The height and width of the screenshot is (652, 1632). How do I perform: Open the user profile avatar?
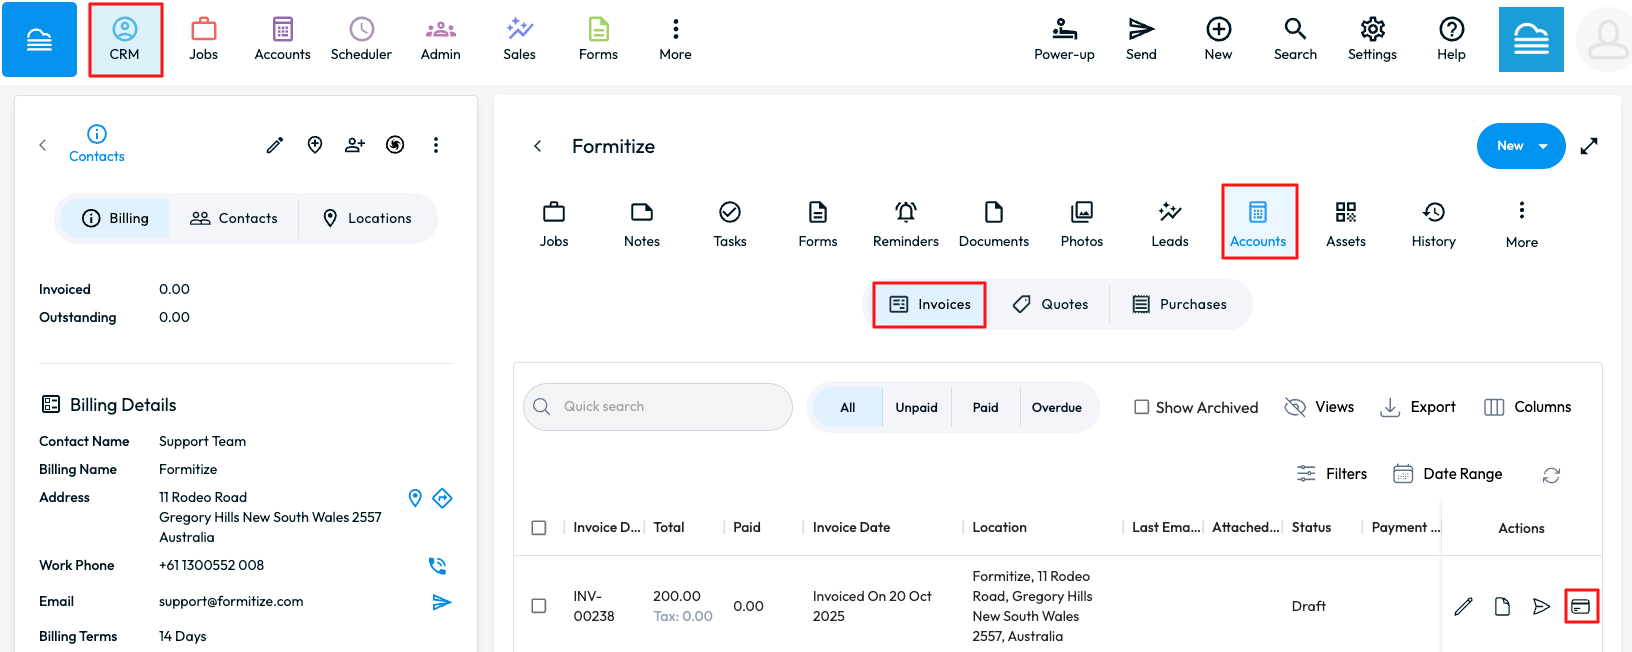pos(1606,40)
